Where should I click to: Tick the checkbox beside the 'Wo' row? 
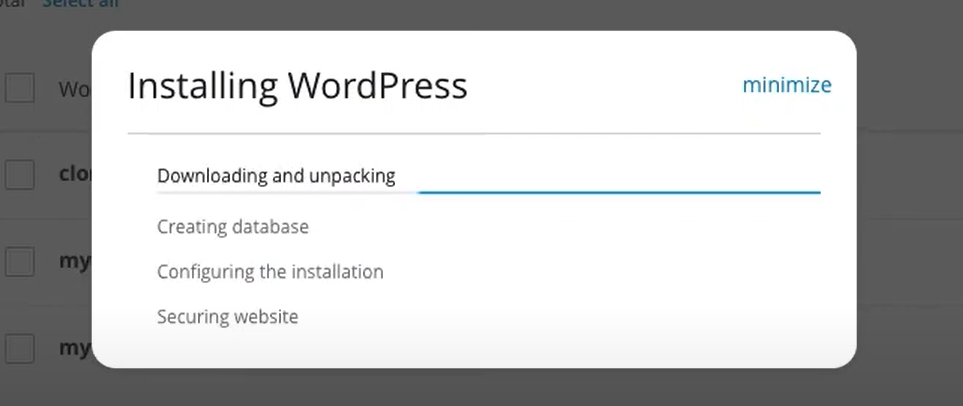(20, 88)
